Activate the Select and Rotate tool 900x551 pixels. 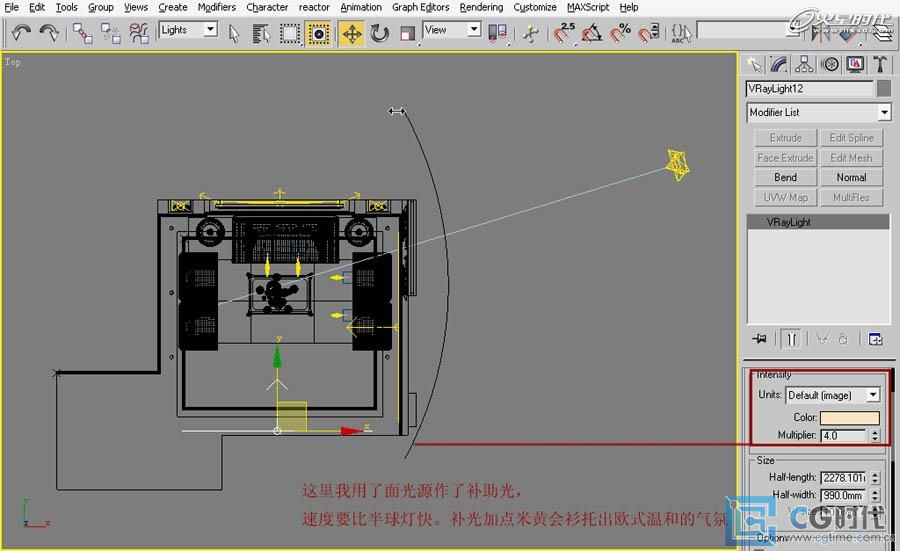[379, 34]
